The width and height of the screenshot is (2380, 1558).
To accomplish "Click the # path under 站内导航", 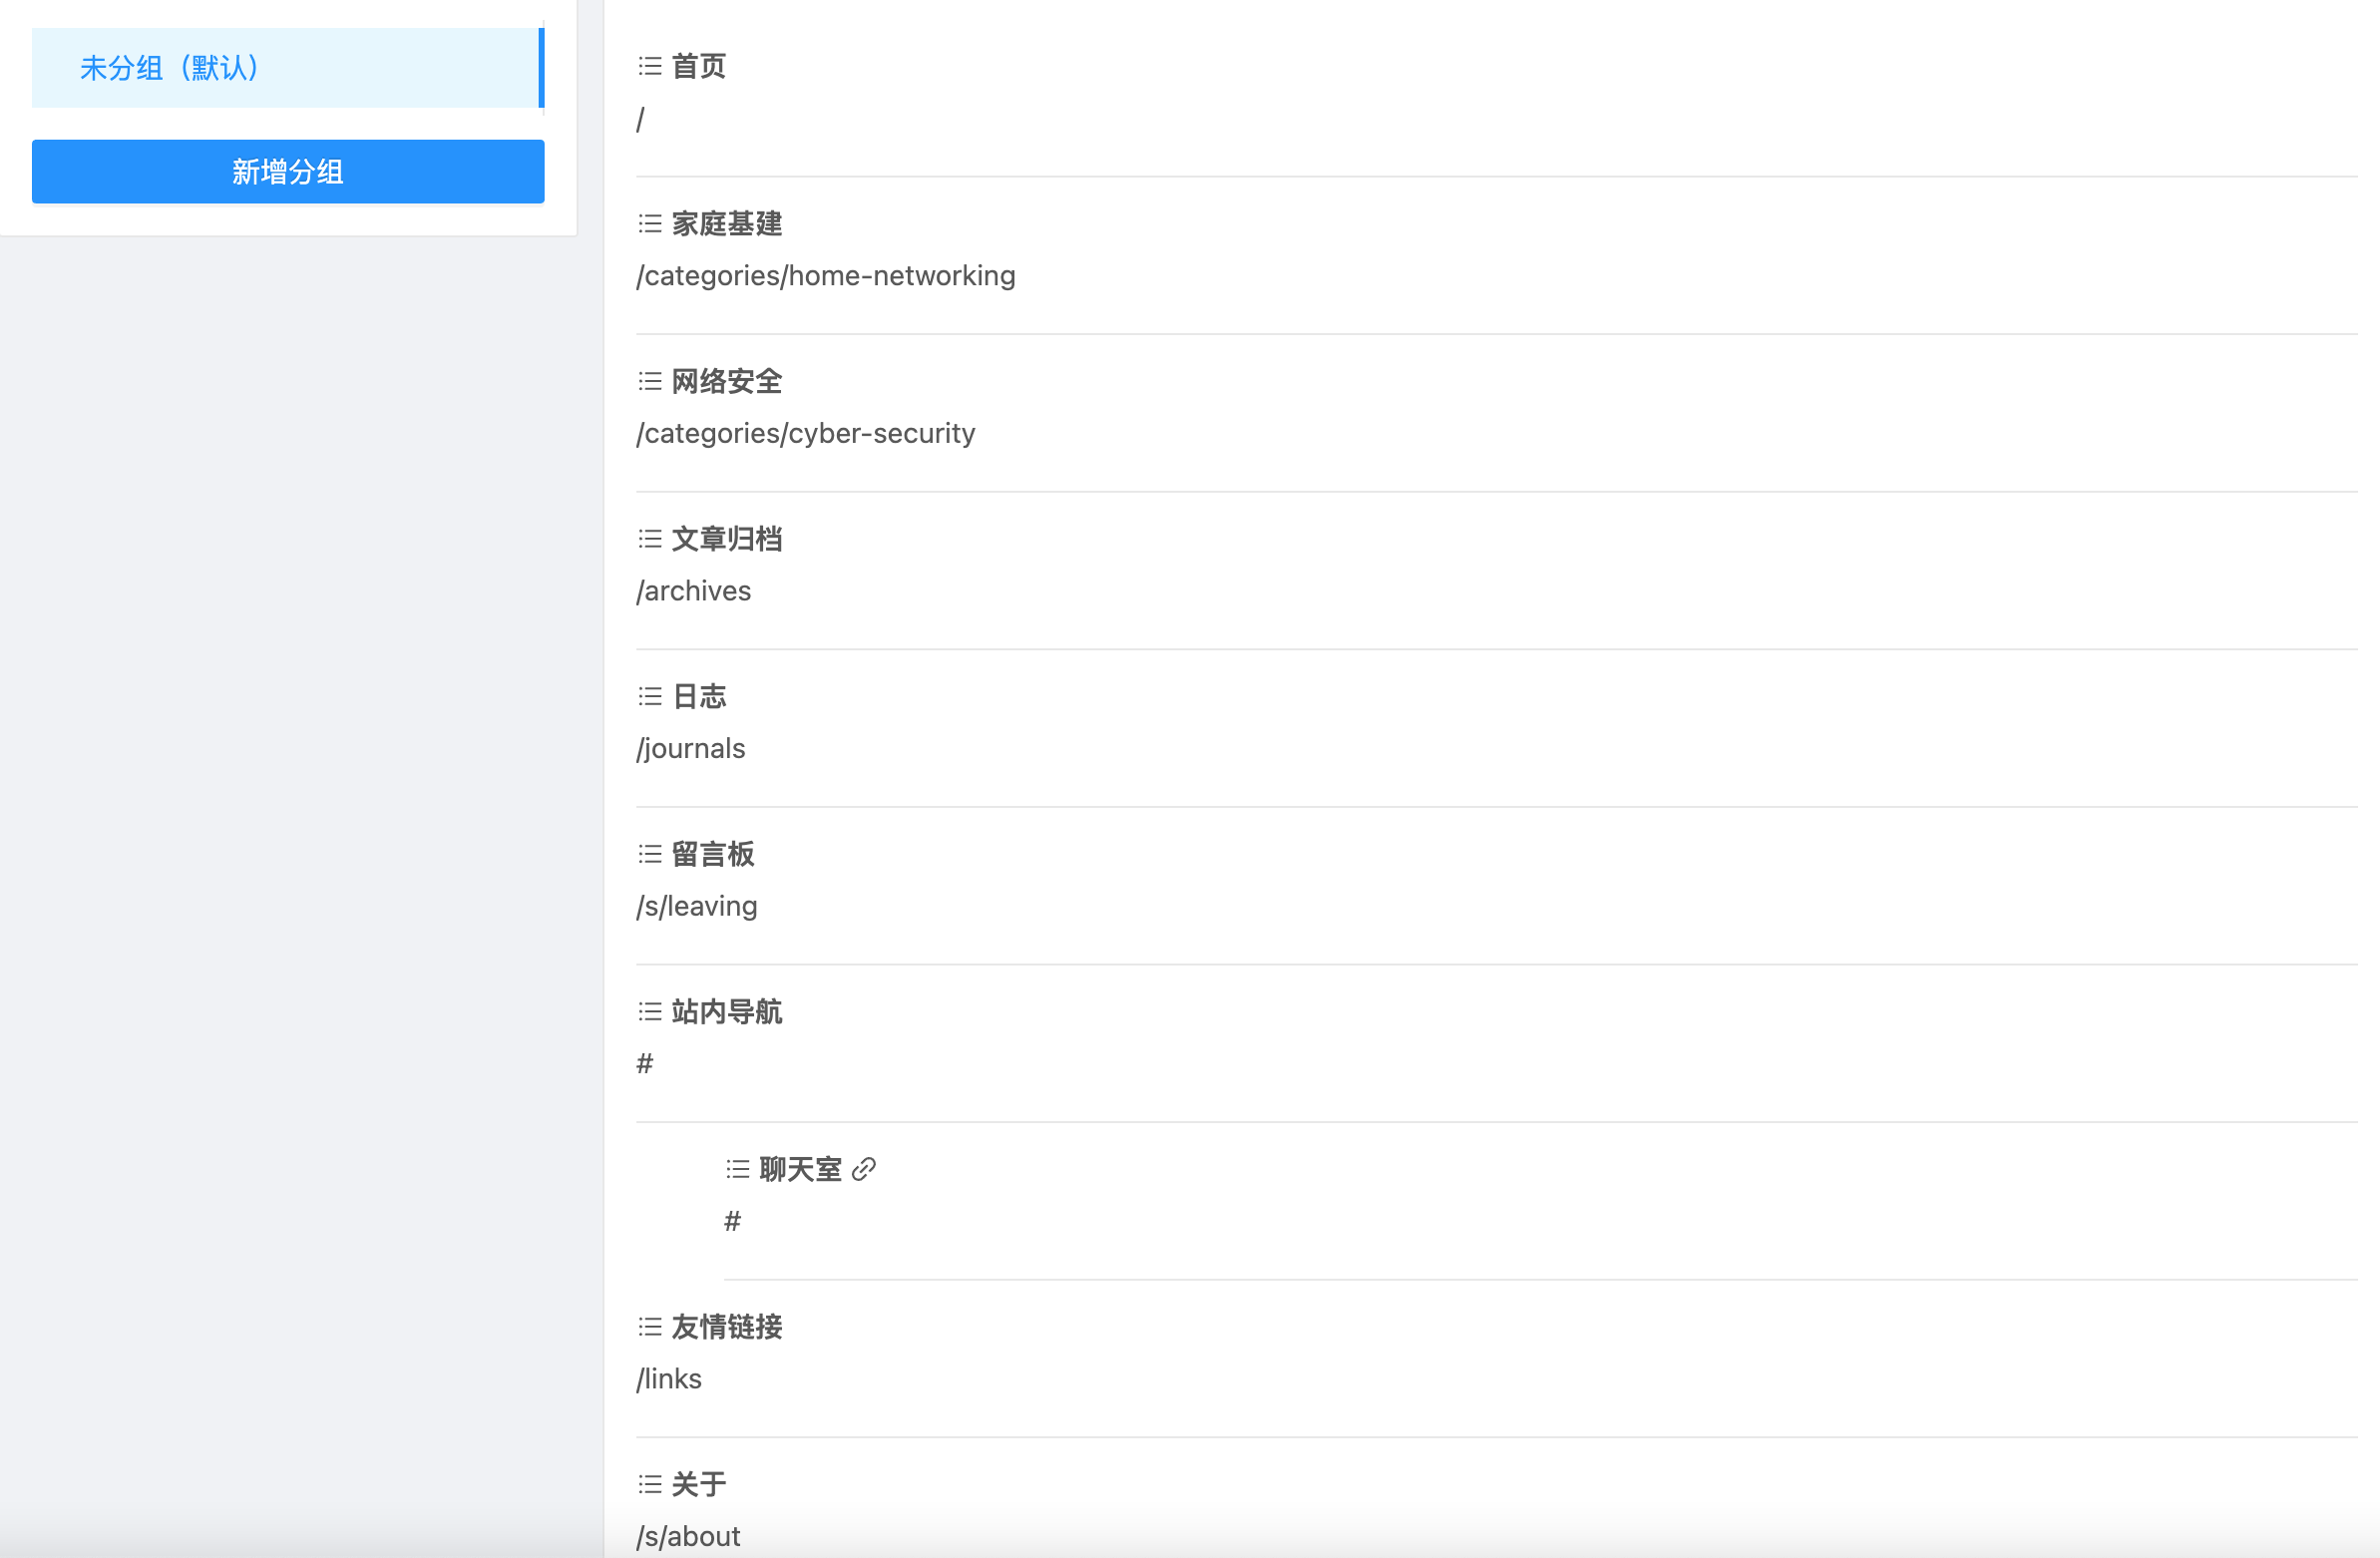I will point(645,1064).
